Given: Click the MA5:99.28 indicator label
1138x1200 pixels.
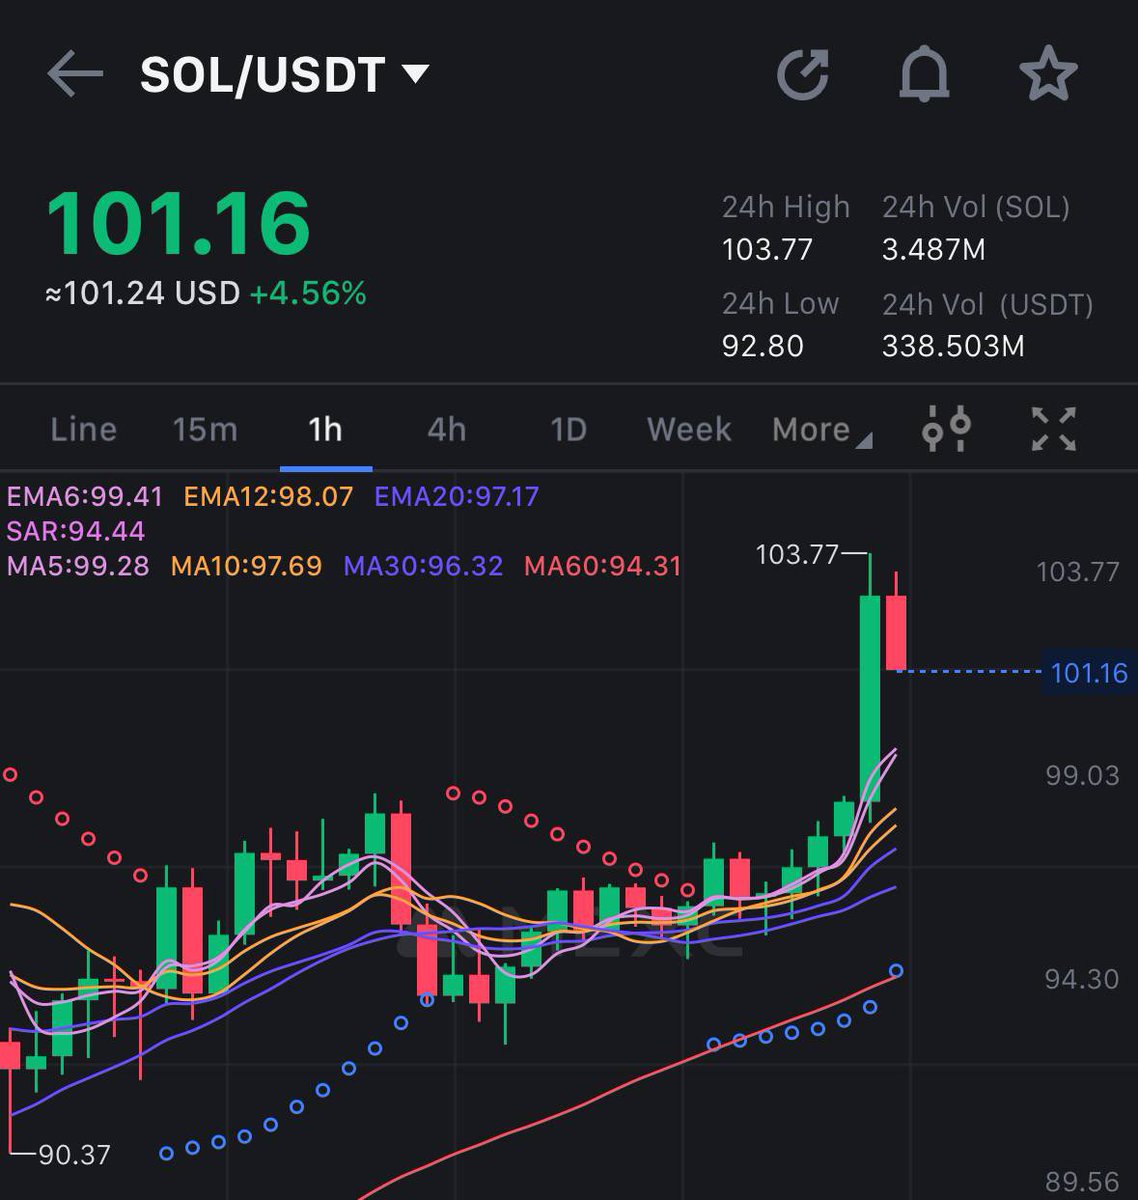Looking at the screenshot, I should pos(78,566).
